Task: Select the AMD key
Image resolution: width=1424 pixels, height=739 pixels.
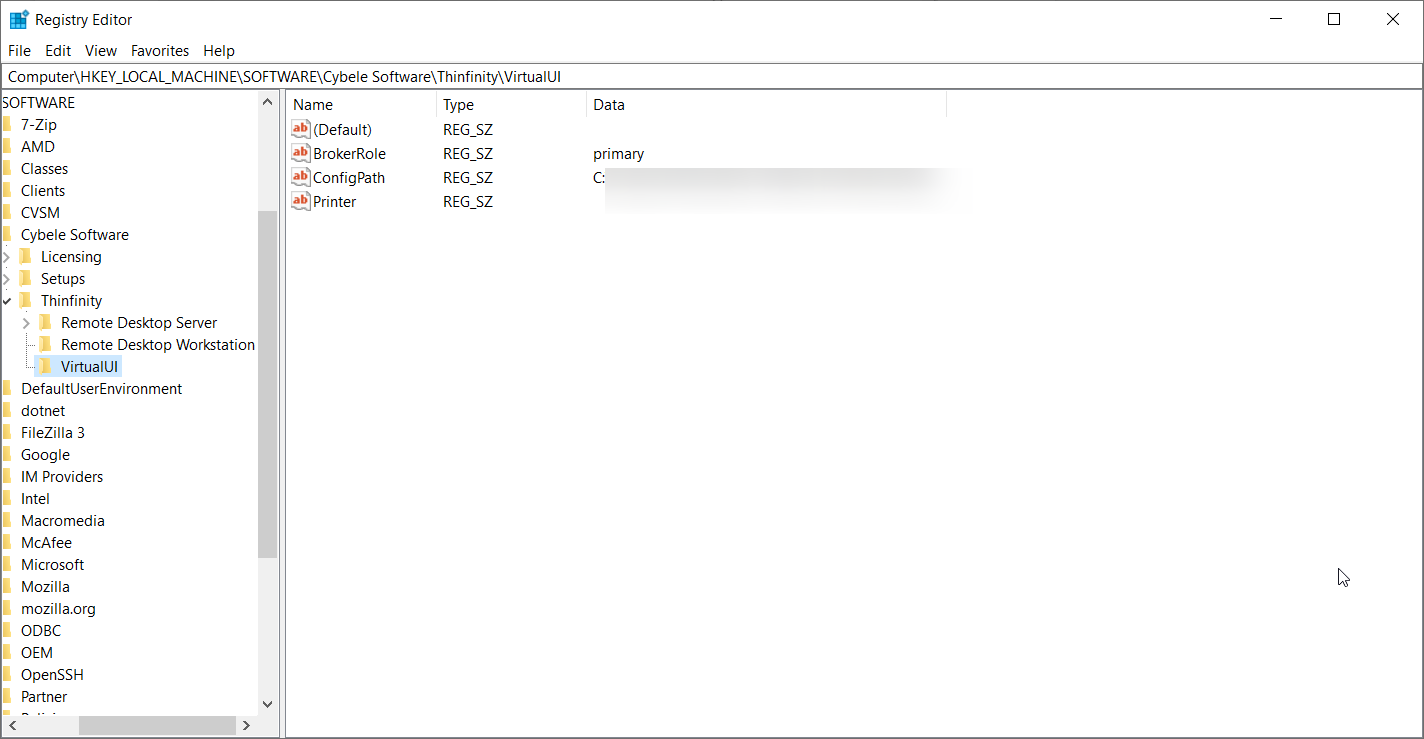Action: pyautogui.click(x=38, y=146)
